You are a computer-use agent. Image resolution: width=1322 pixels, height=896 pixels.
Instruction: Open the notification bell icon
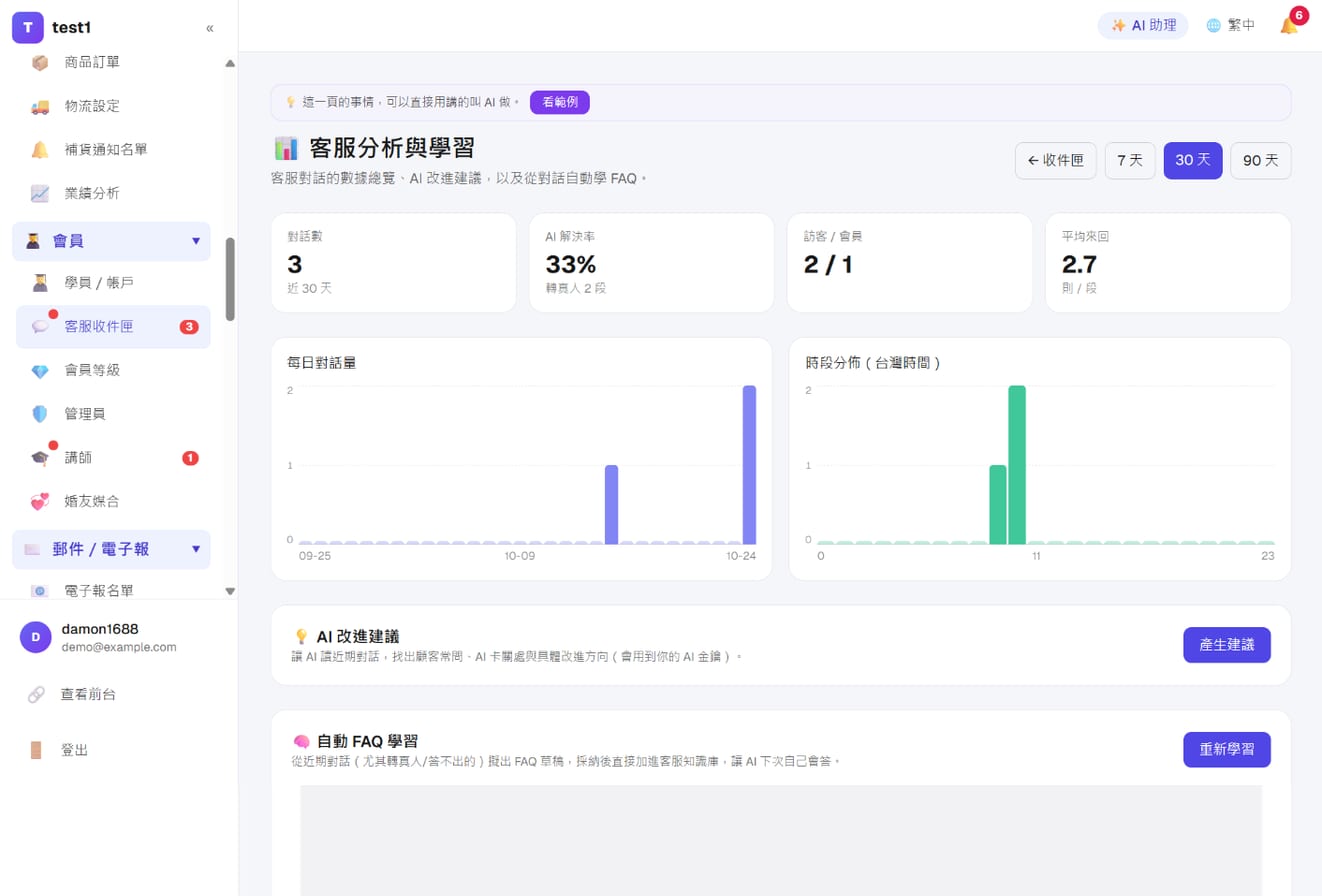click(x=1289, y=25)
